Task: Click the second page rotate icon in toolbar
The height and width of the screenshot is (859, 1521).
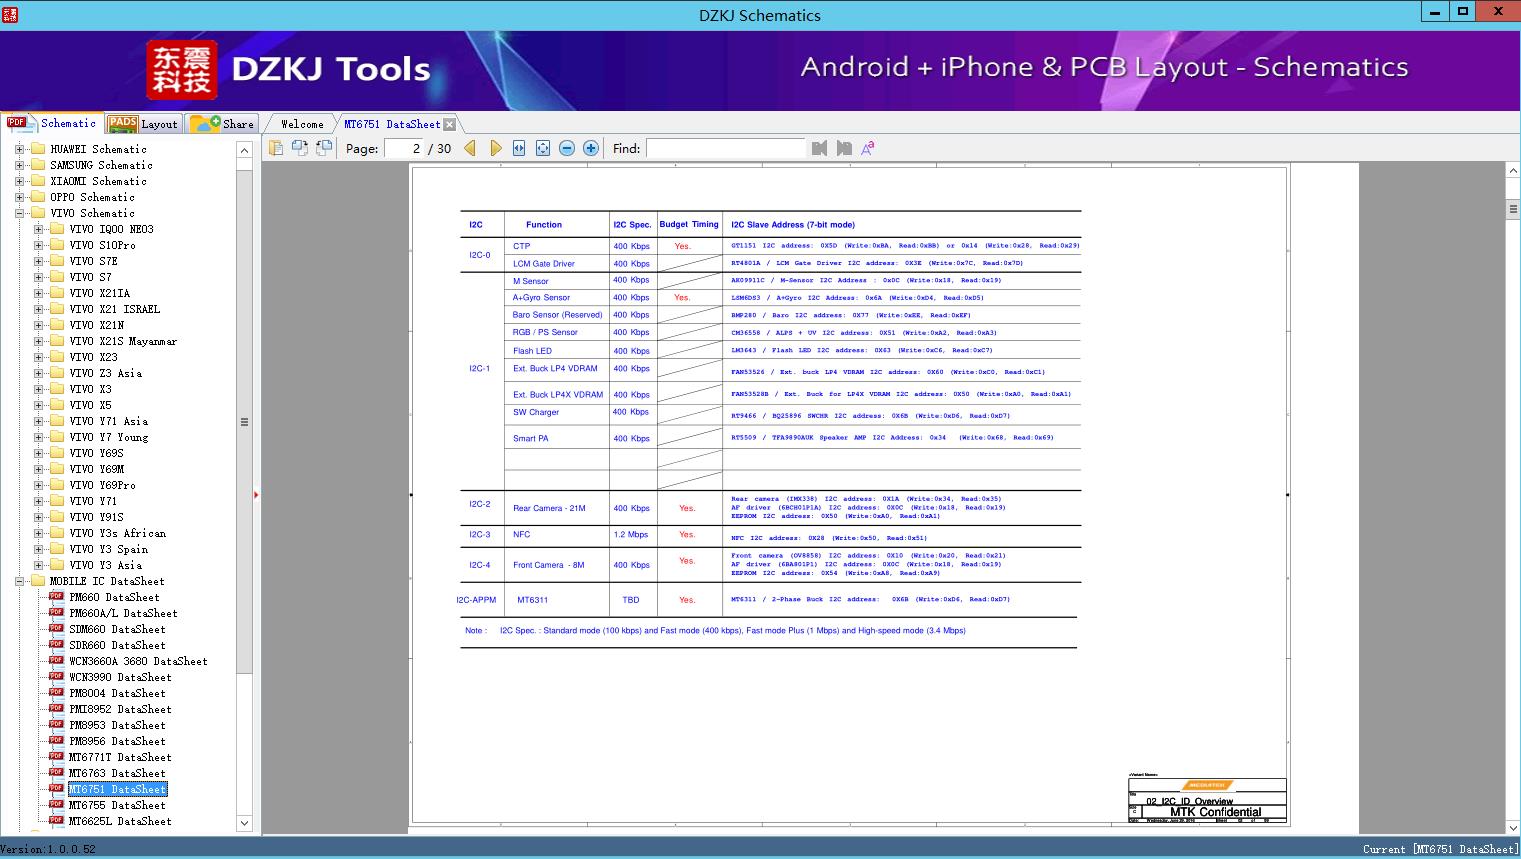Action: pos(299,148)
